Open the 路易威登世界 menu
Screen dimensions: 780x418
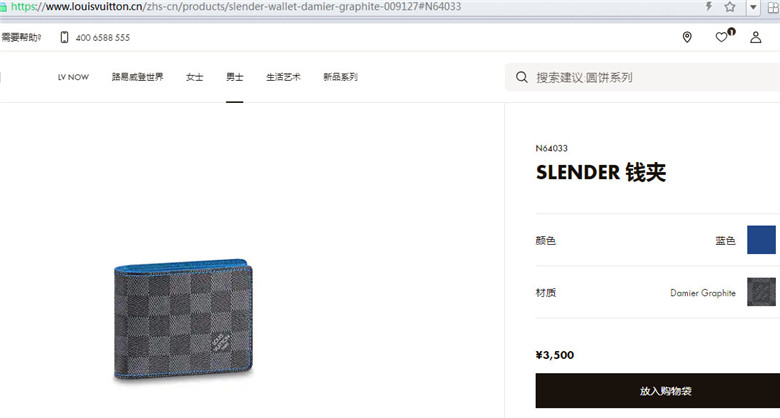point(137,77)
